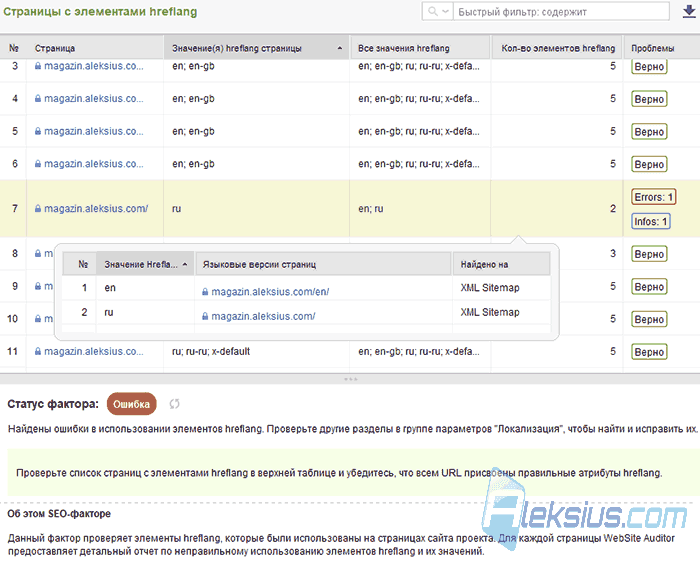The height and width of the screenshot is (562, 700).
Task: Select 'XML Sitemap' in popup row 2
Action: [490, 312]
